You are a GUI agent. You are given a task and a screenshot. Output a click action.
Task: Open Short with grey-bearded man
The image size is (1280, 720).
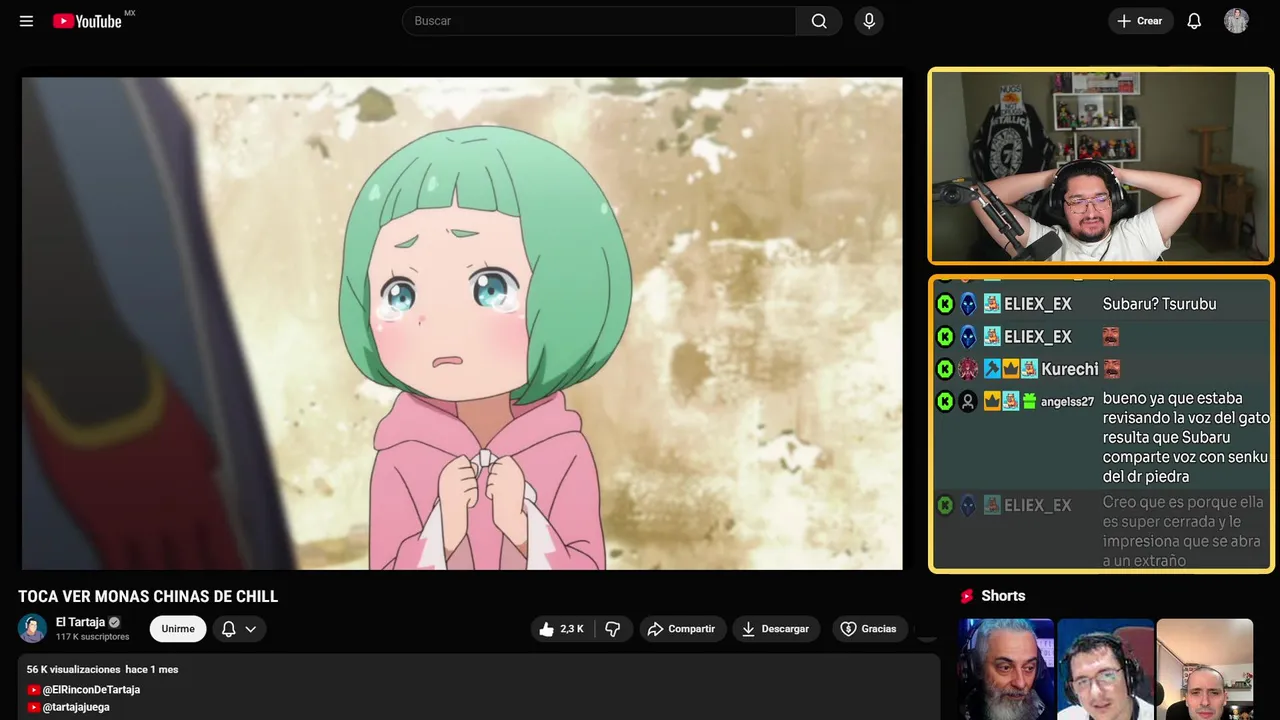click(1006, 669)
